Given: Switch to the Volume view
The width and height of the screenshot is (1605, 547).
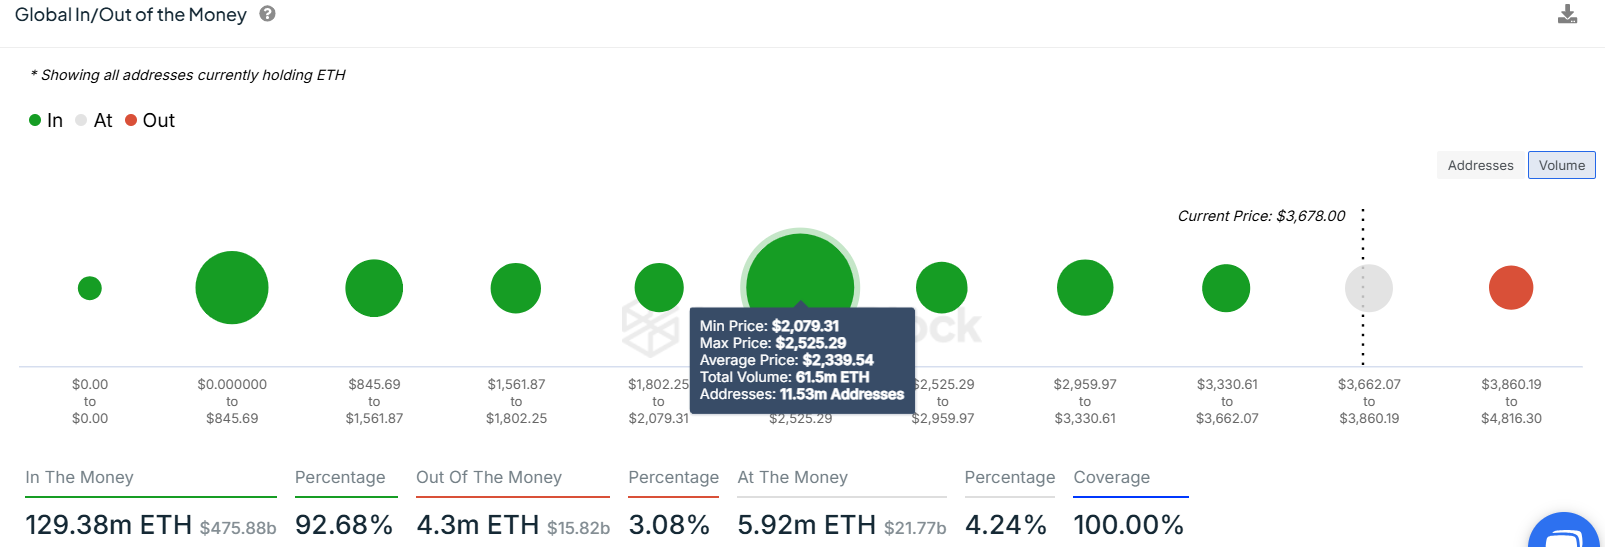Looking at the screenshot, I should 1561,165.
